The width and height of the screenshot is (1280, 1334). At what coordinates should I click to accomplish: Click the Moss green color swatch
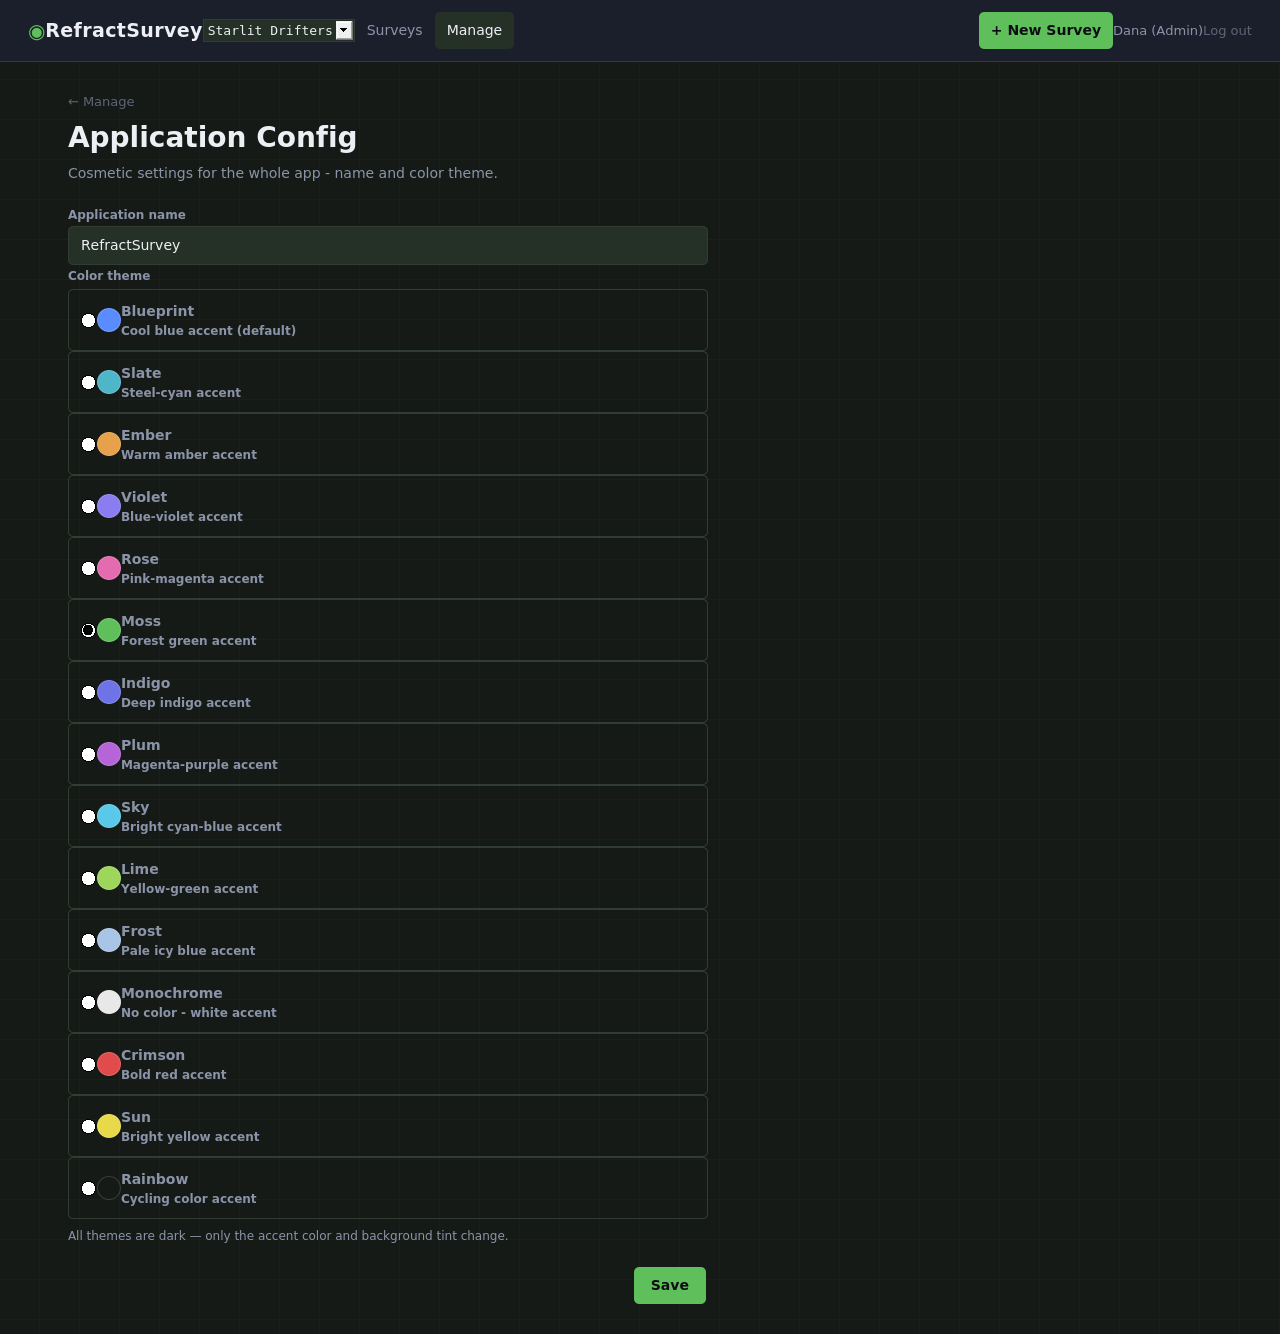click(109, 630)
